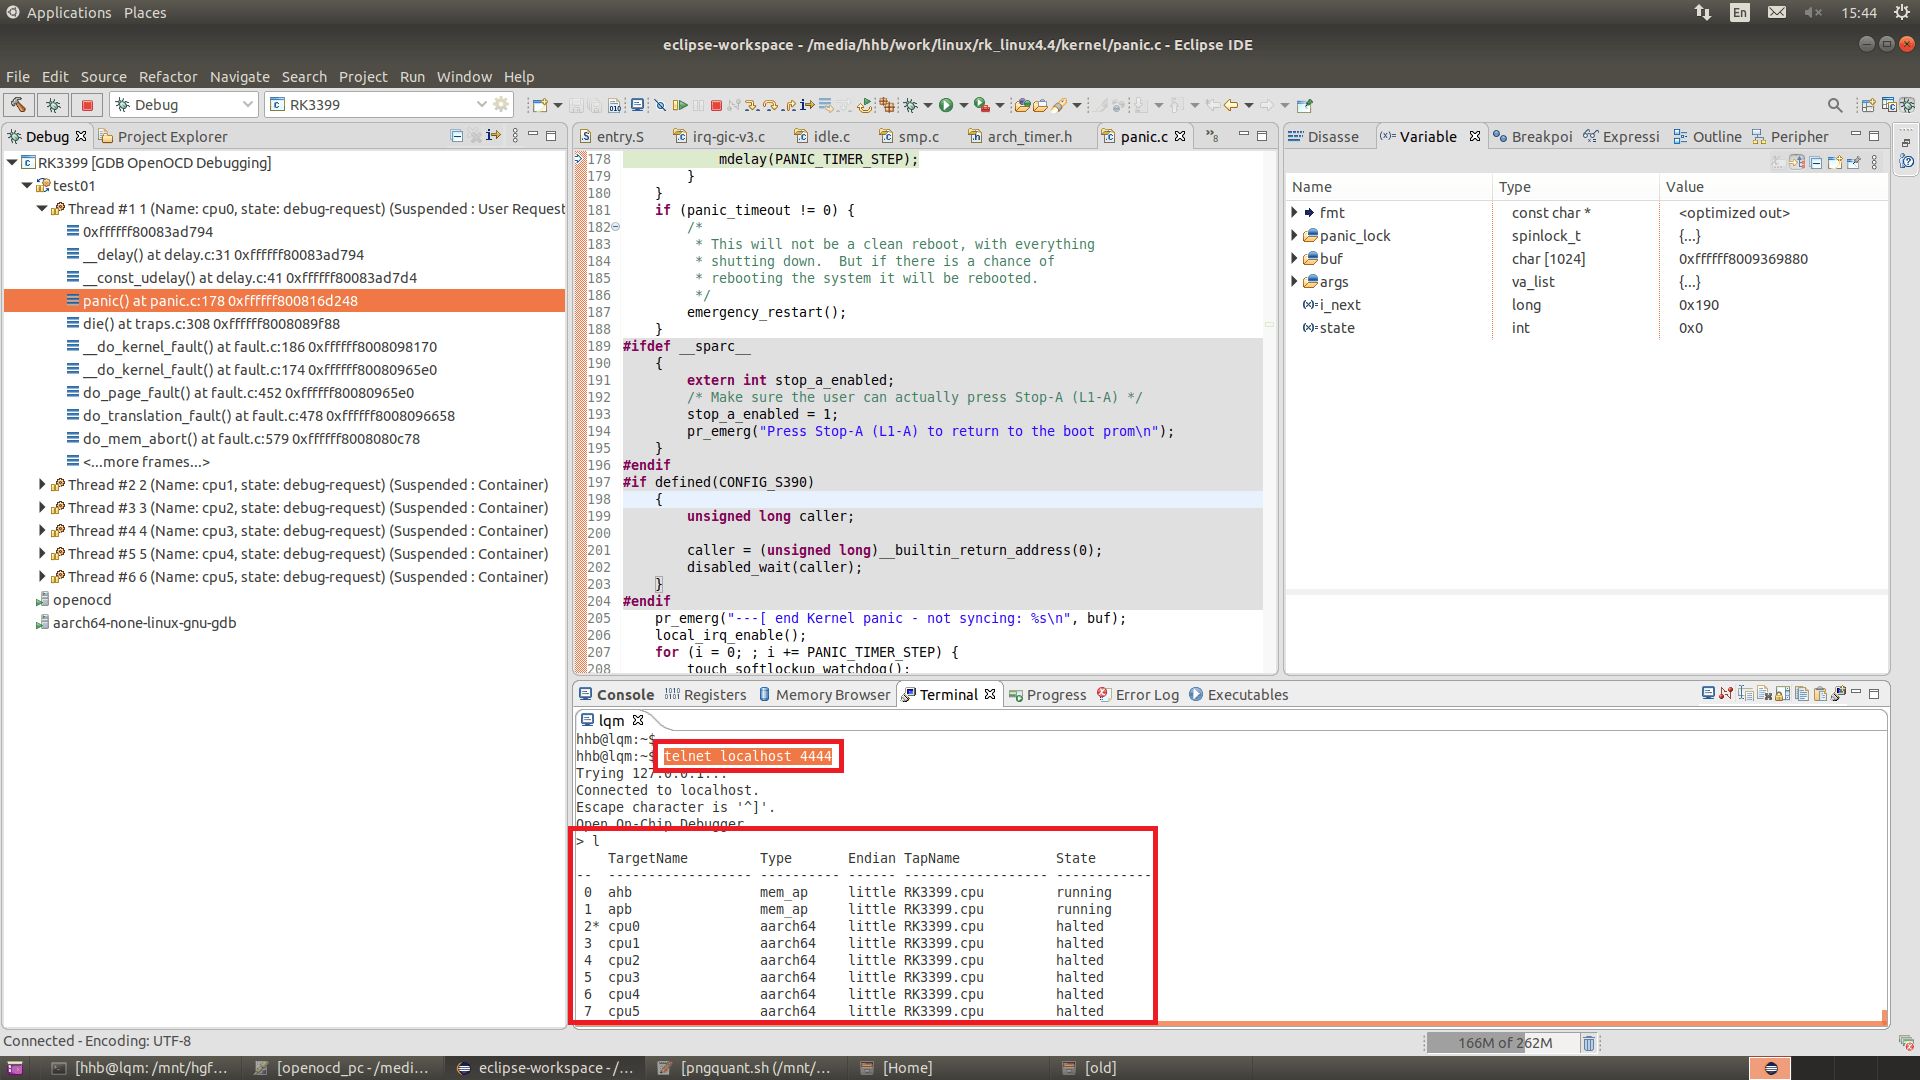Click the New wizard toolbar icon
The height and width of the screenshot is (1080, 1920).
tap(540, 105)
